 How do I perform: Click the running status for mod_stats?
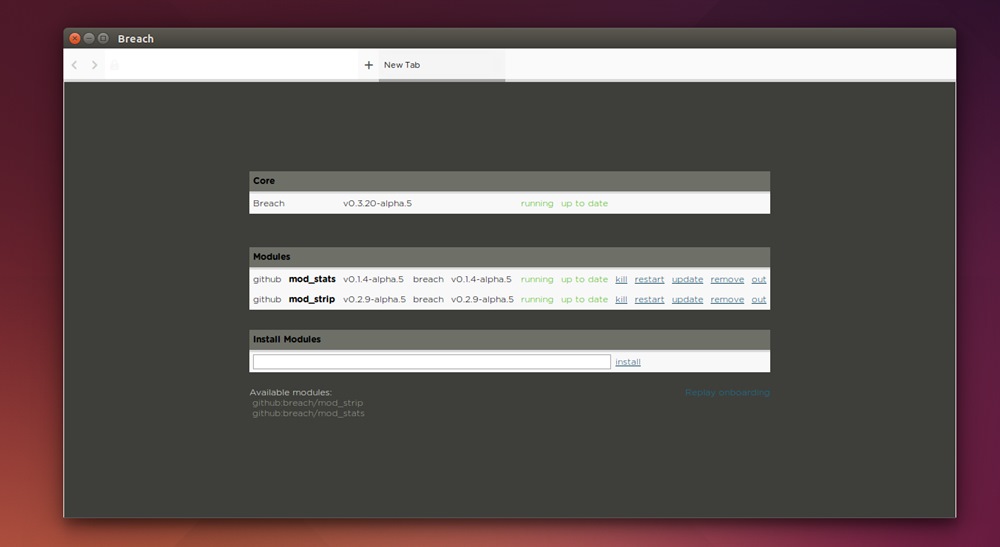(x=537, y=279)
